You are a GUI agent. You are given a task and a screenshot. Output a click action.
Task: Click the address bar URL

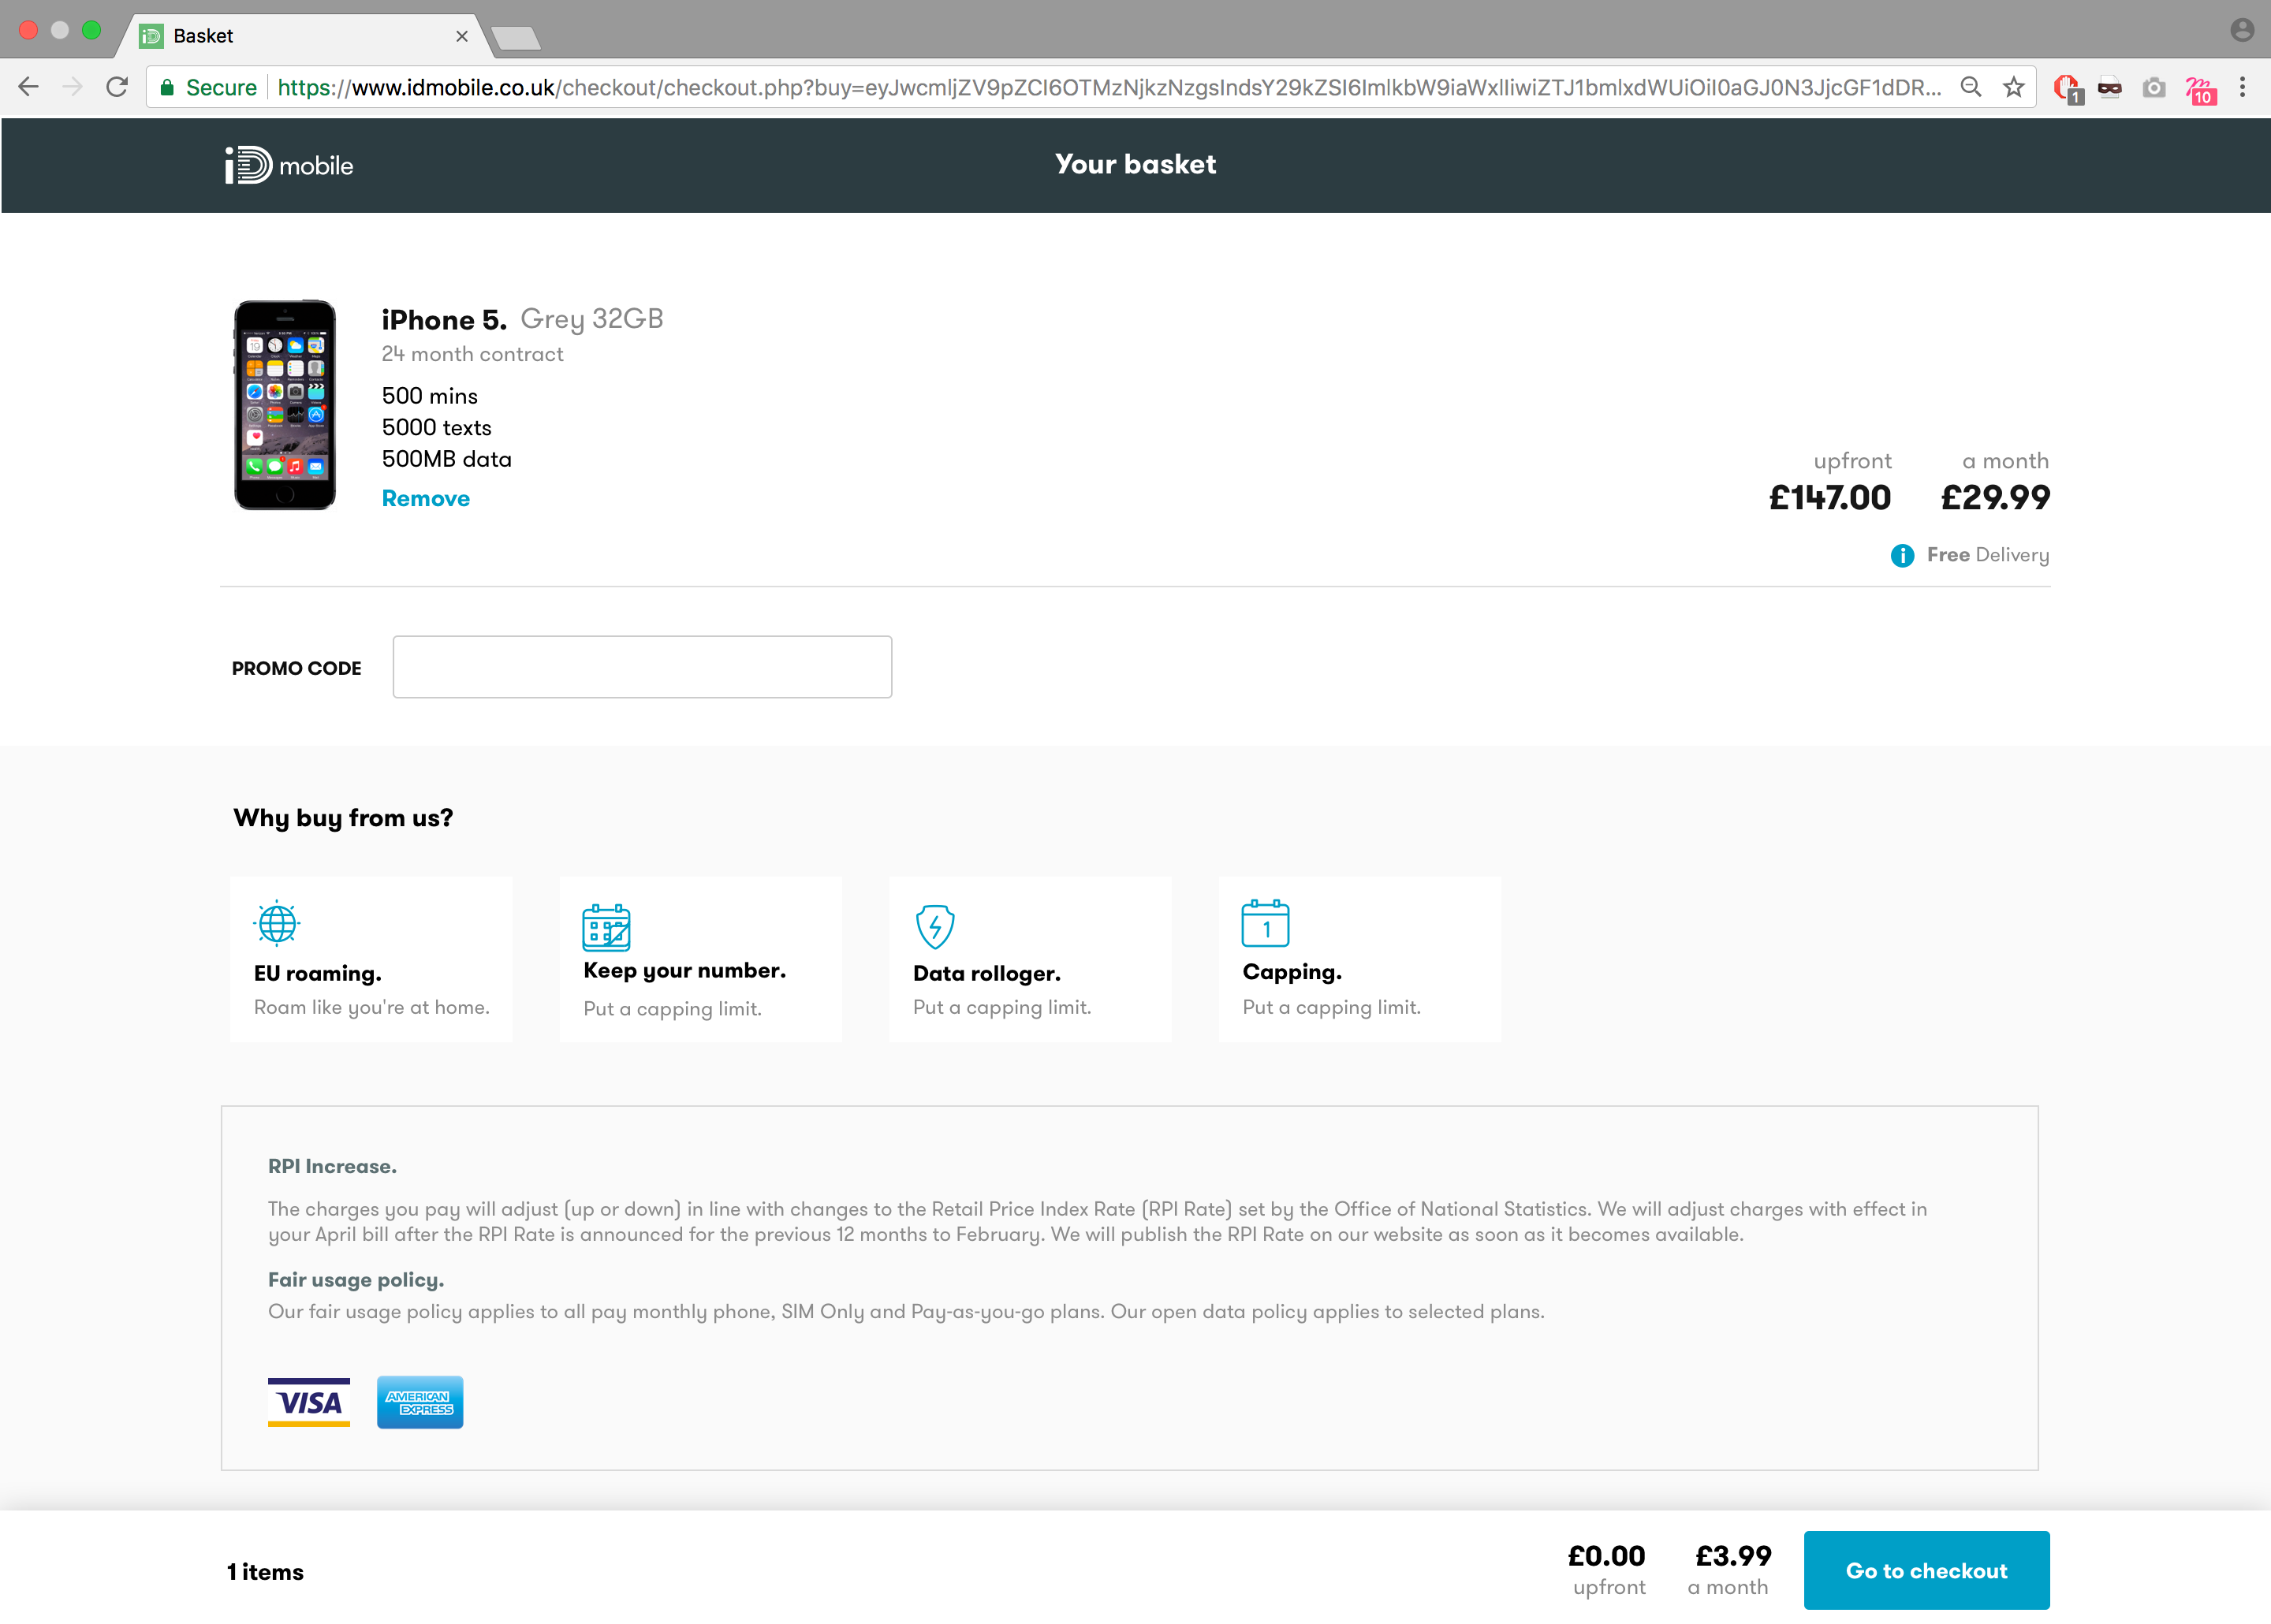click(x=1108, y=88)
